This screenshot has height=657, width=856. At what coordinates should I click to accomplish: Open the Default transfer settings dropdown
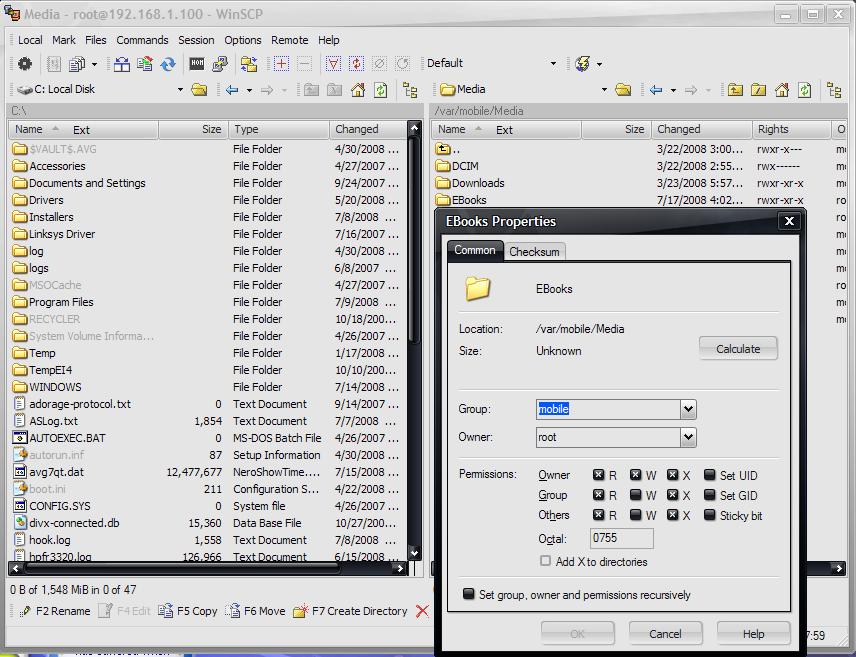pyautogui.click(x=553, y=63)
